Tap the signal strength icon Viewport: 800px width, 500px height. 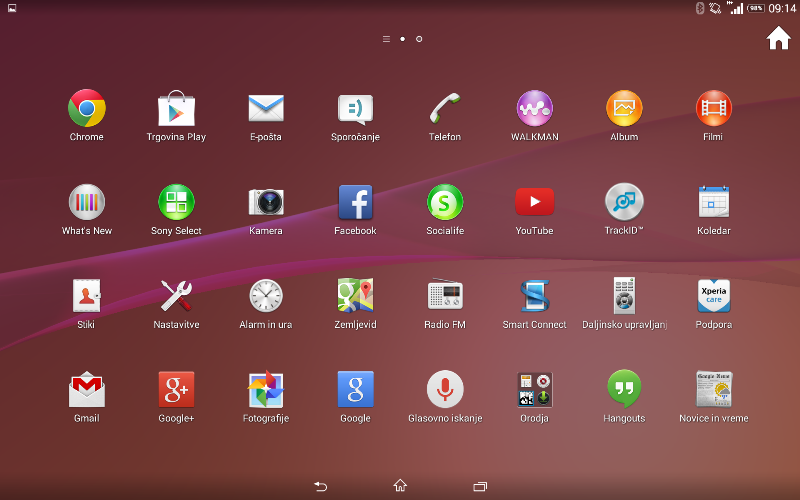click(735, 8)
